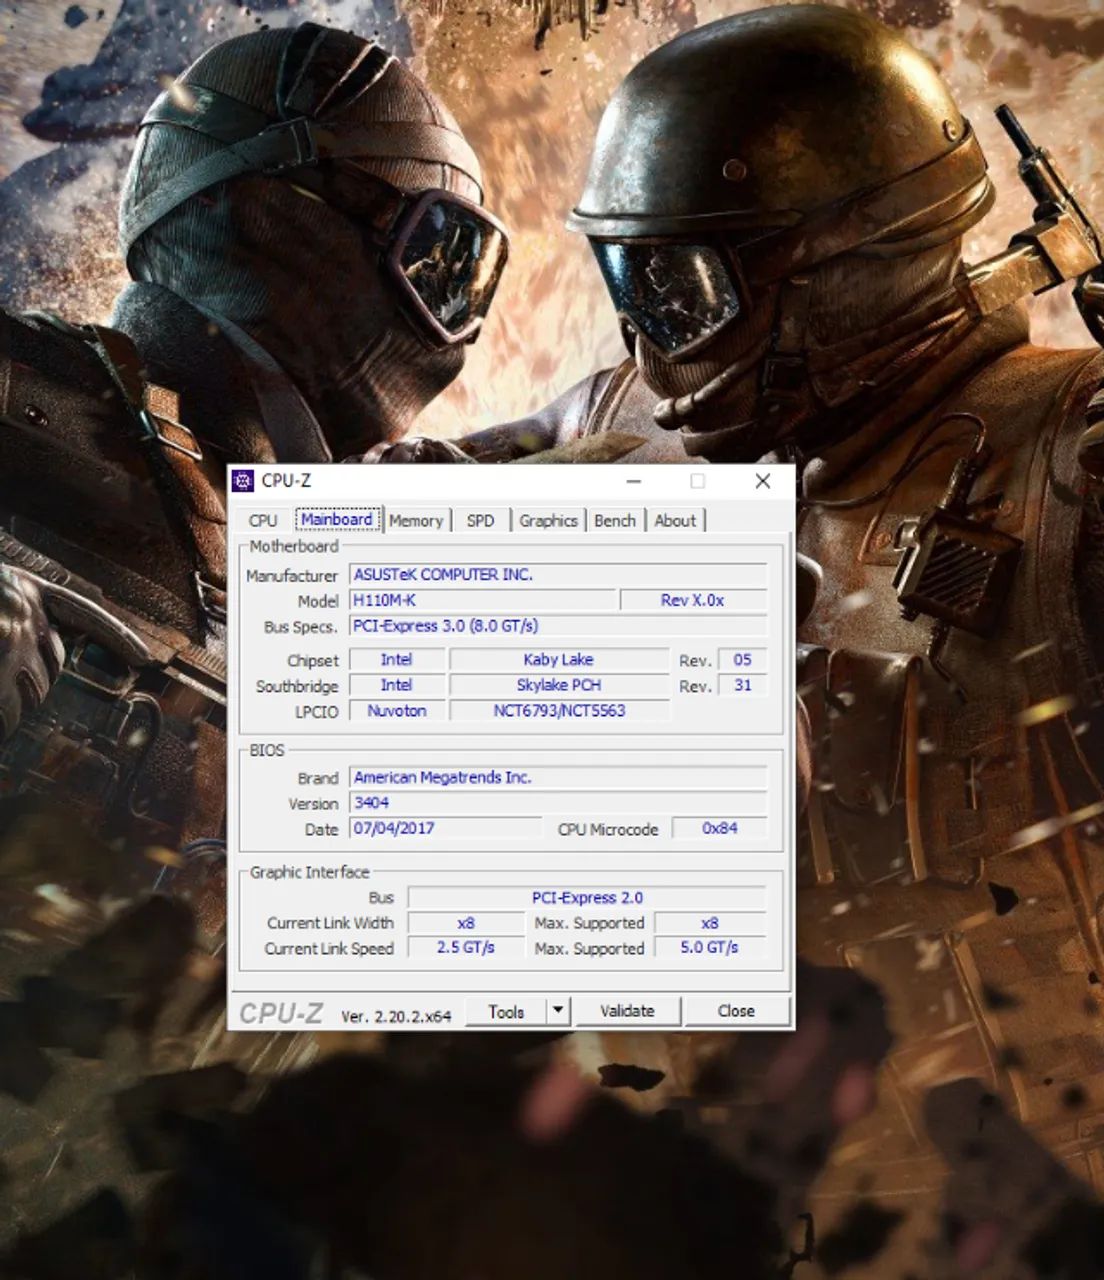Switch to the Bench tab
The height and width of the screenshot is (1280, 1104).
click(x=615, y=521)
